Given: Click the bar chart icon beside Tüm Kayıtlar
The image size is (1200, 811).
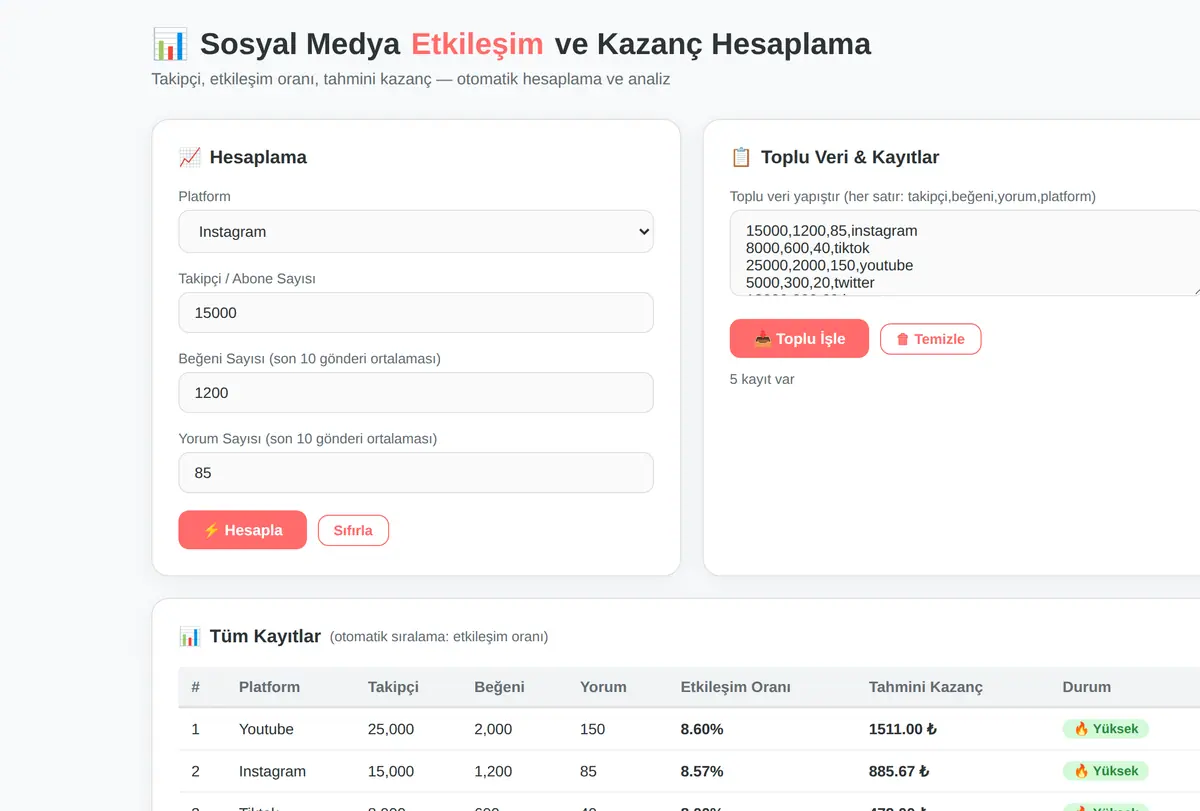Looking at the screenshot, I should (x=190, y=636).
